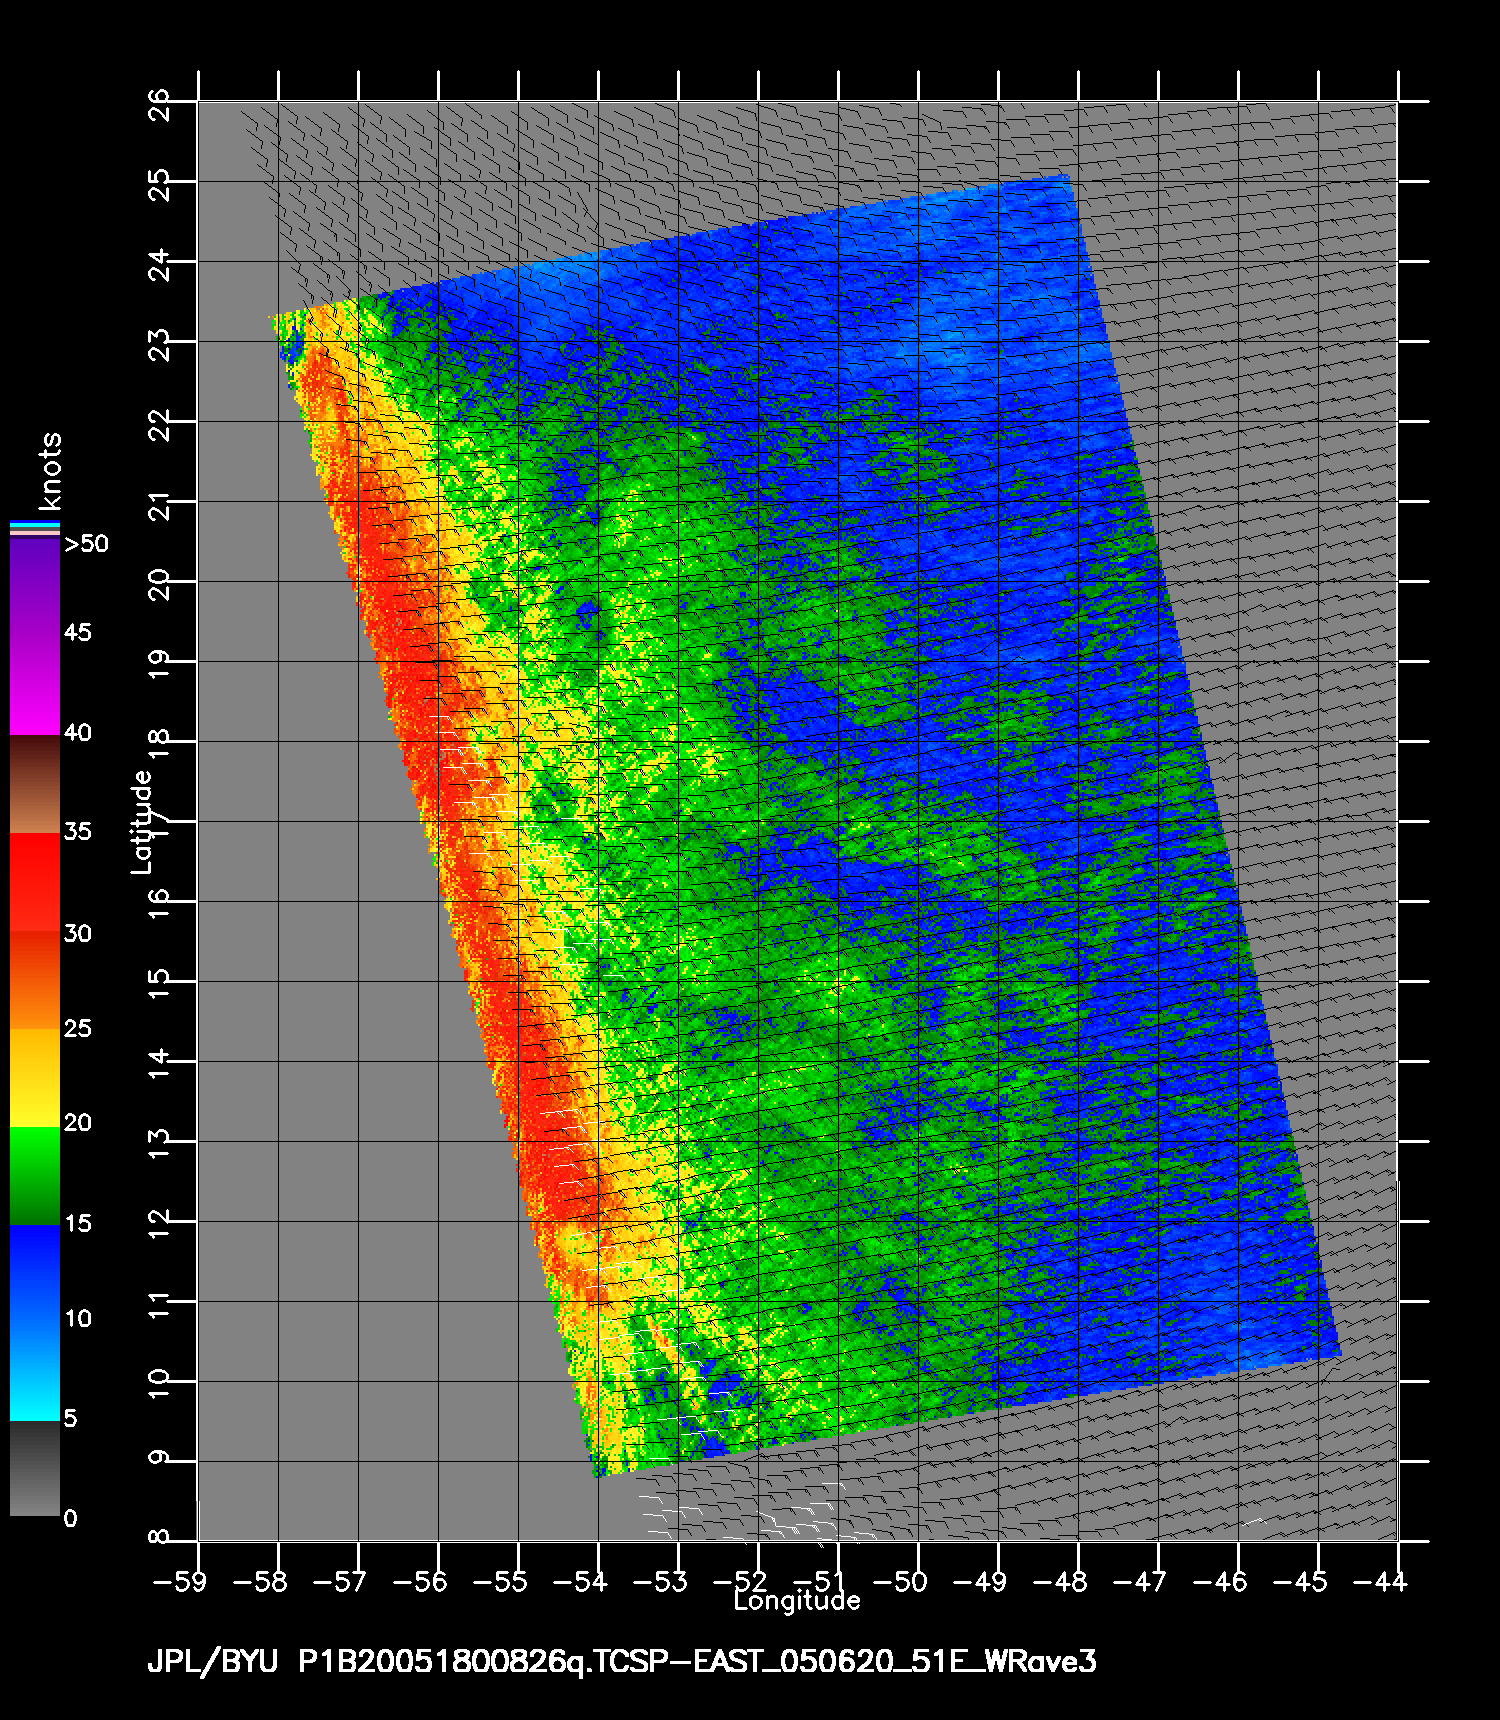Image resolution: width=1500 pixels, height=1720 pixels.
Task: Click latitude tick label 12
Action: tap(159, 1223)
